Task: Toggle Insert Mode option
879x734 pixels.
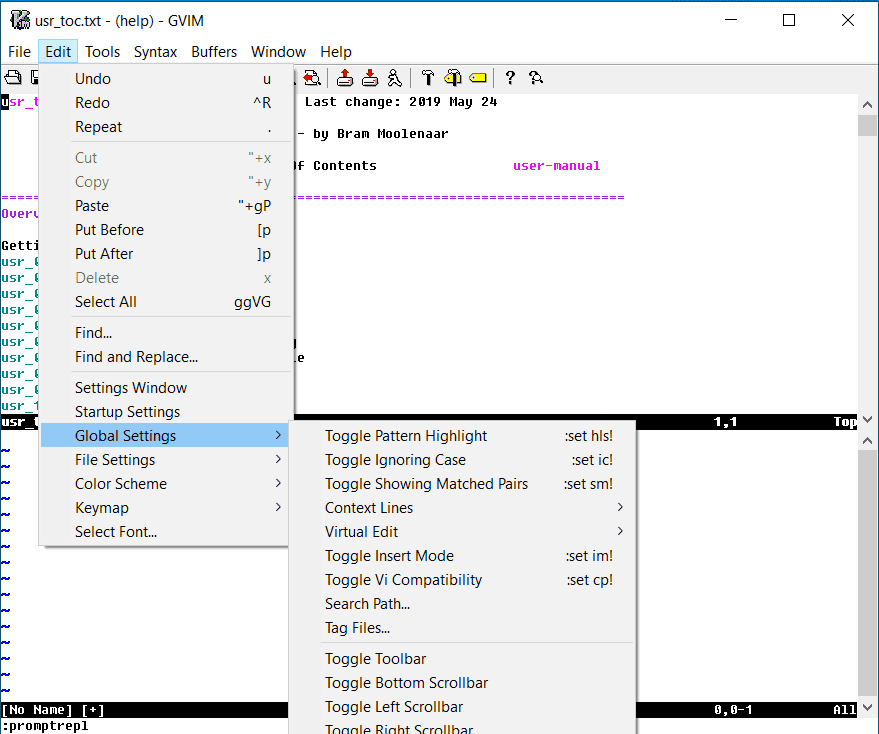Action: pos(463,556)
